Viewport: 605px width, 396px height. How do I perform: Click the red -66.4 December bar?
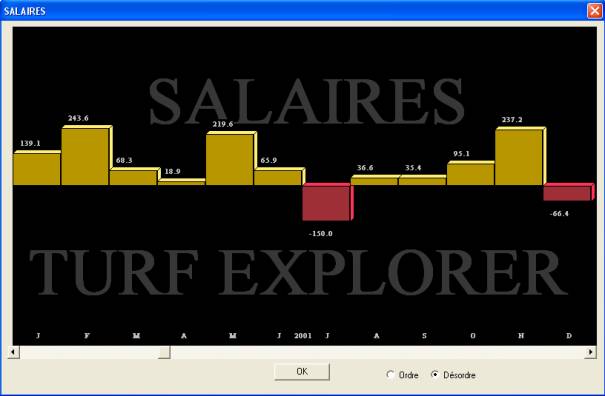[x=569, y=192]
